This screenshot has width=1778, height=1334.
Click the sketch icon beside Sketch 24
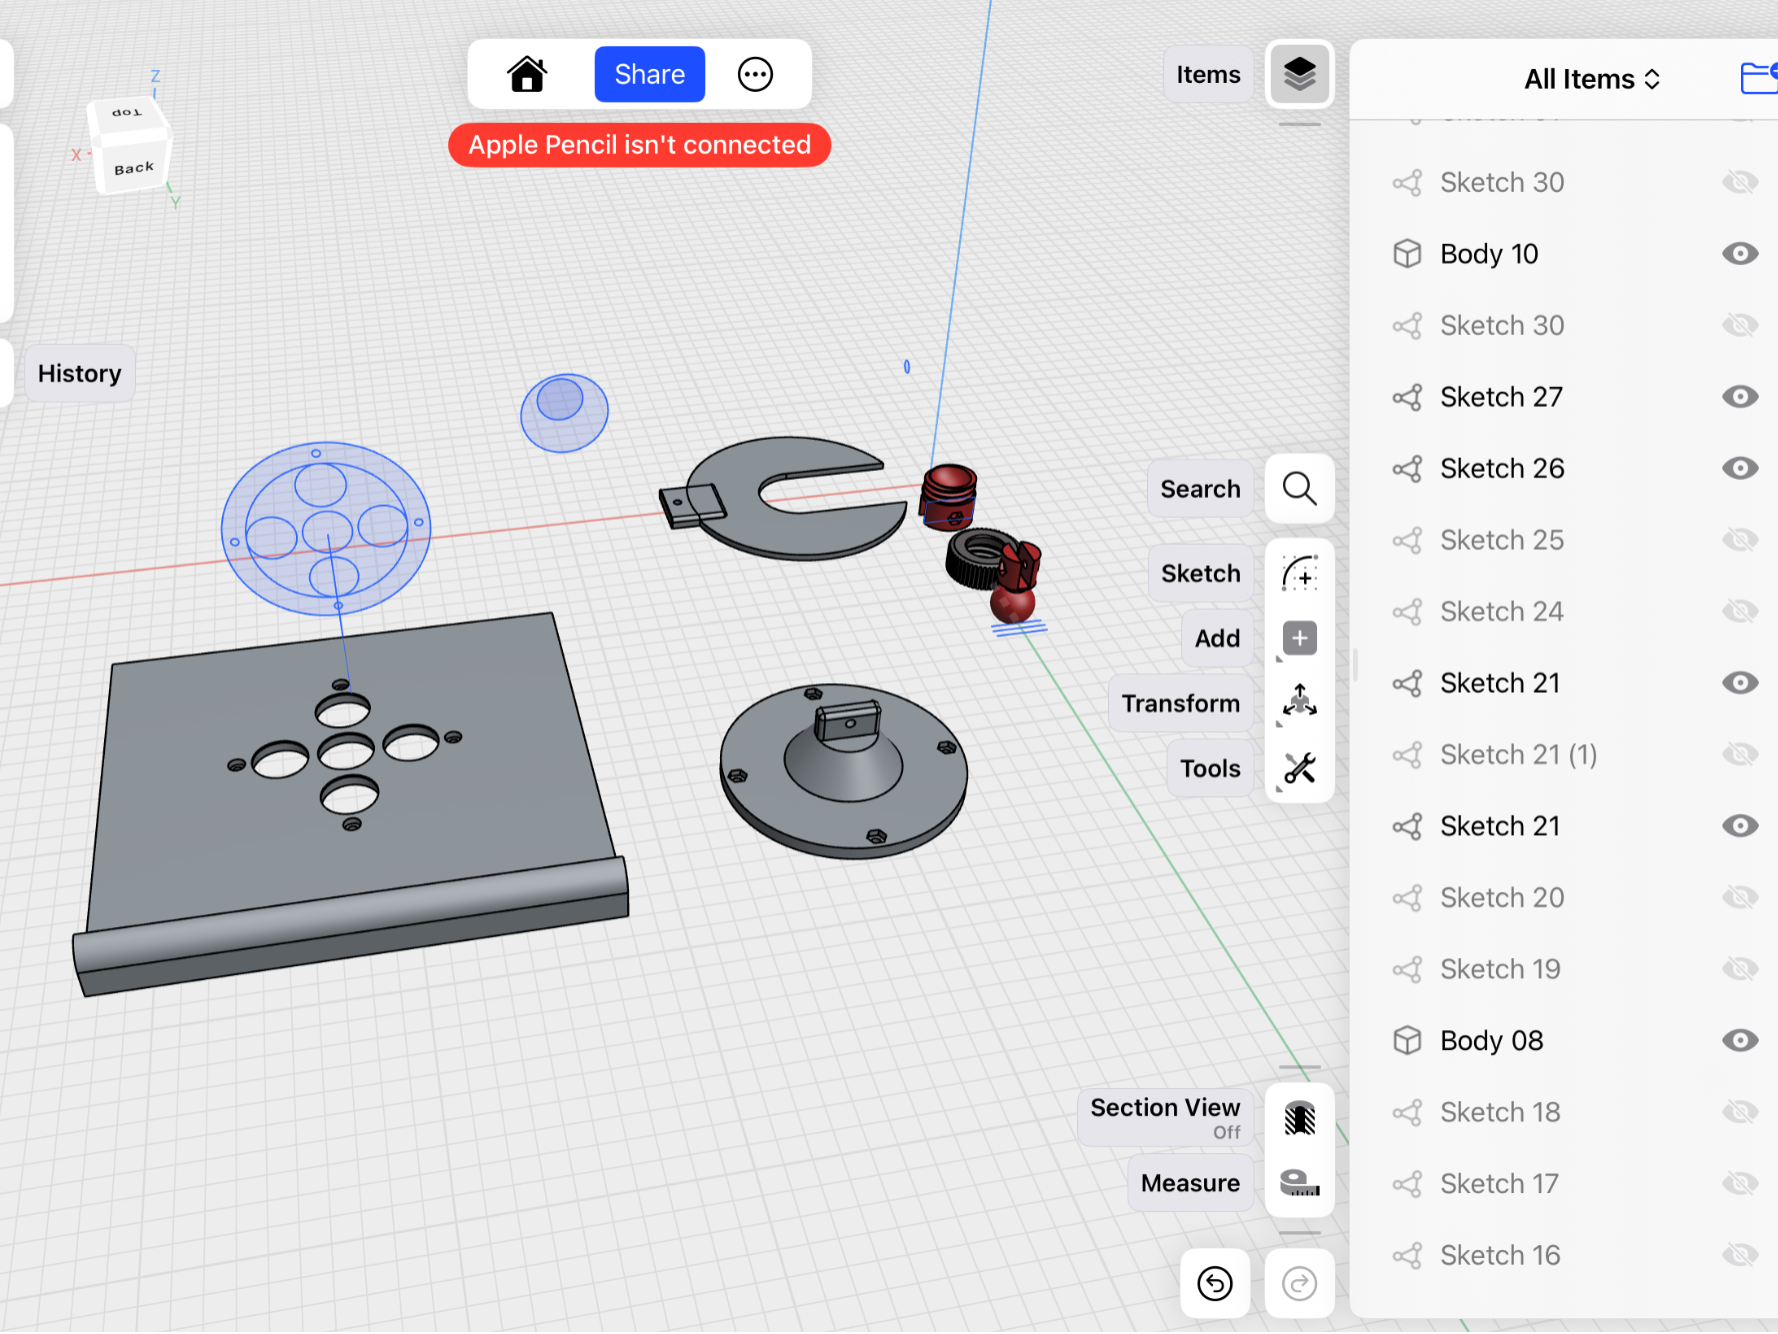(x=1407, y=611)
